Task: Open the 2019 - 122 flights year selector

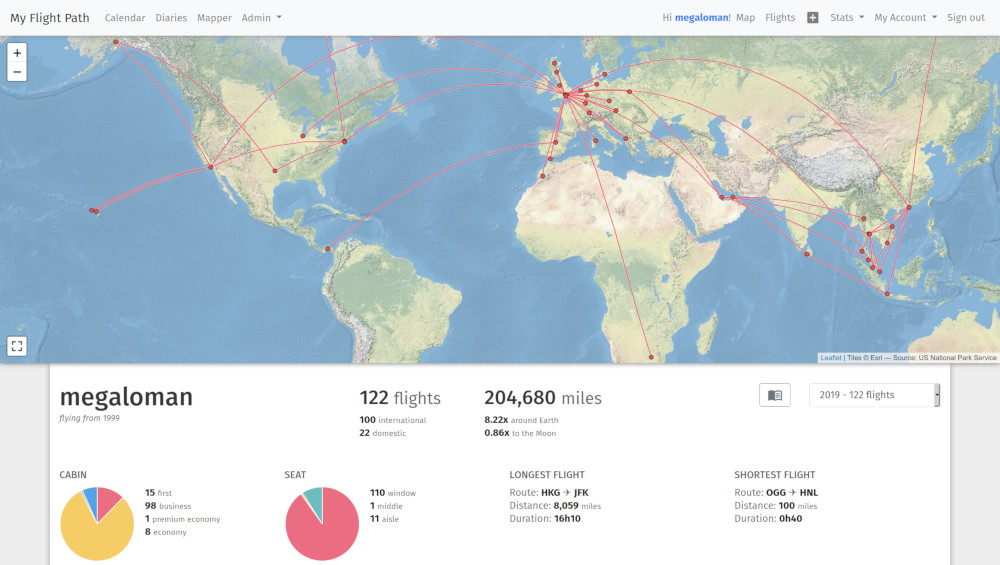Action: [x=873, y=395]
